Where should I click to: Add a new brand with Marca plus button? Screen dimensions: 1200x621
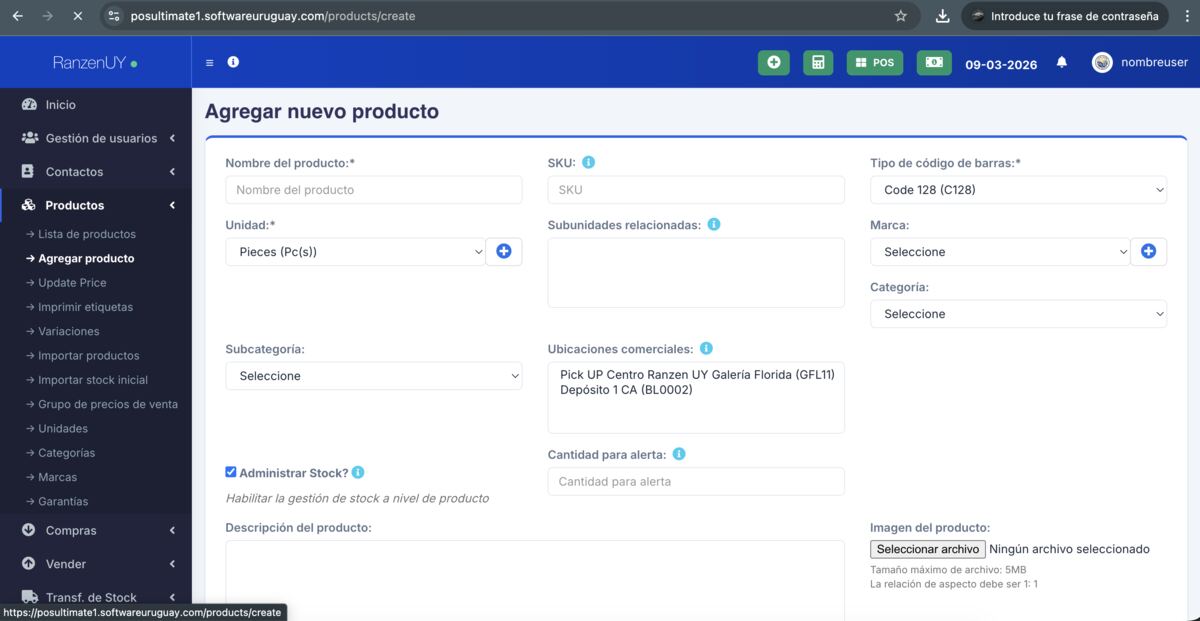[x=1148, y=252]
